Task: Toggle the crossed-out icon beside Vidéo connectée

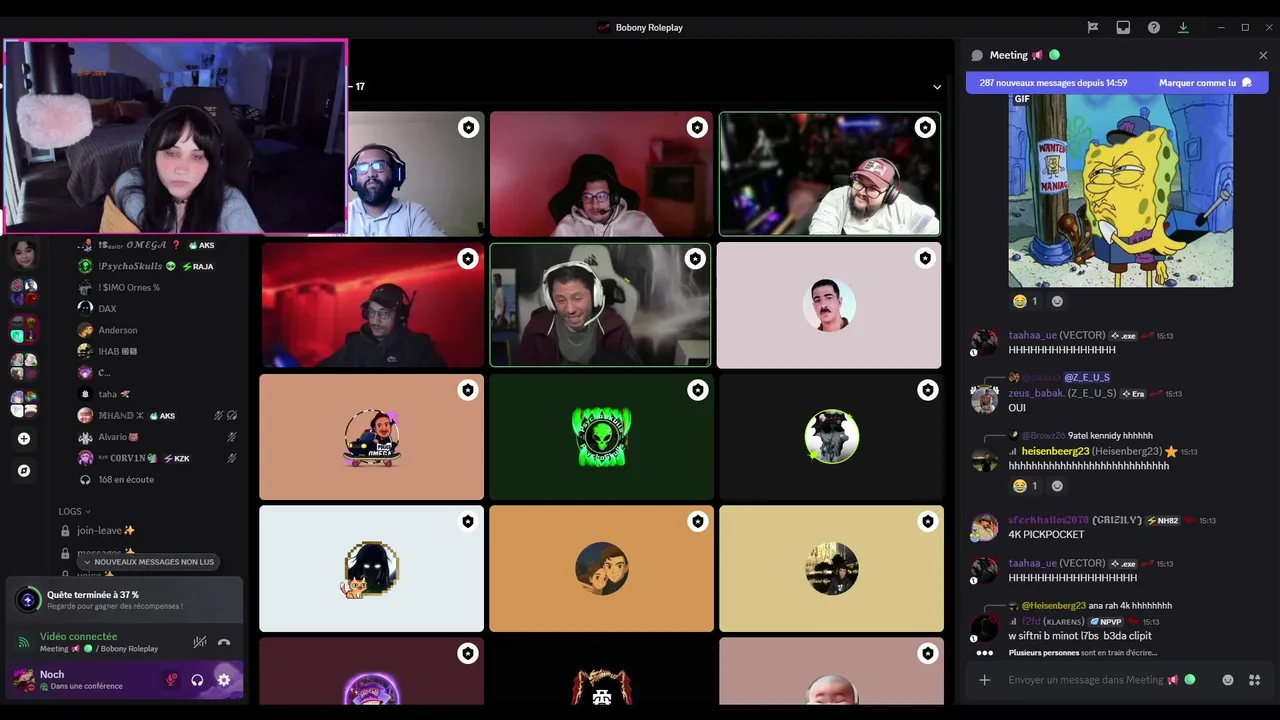Action: pyautogui.click(x=200, y=642)
